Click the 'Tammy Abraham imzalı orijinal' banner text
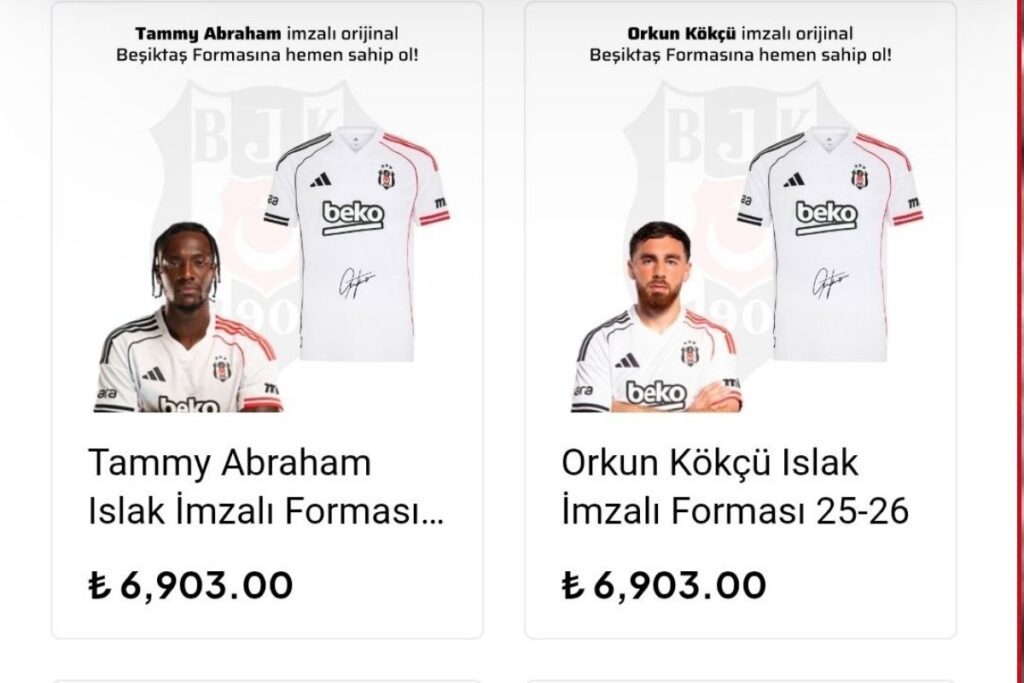The image size is (1024, 683). pyautogui.click(x=266, y=33)
